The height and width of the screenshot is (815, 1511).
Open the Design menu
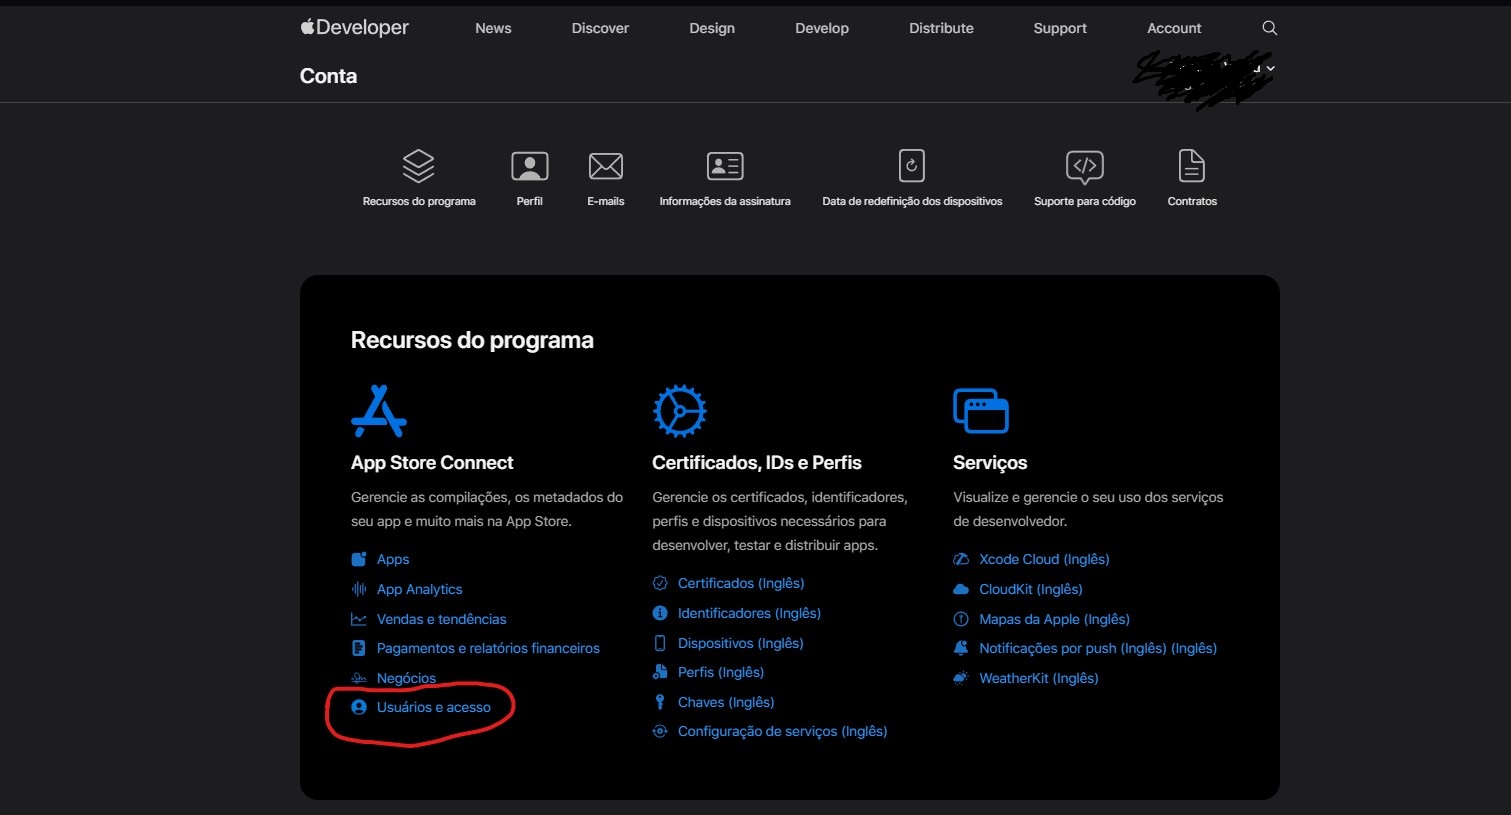tap(712, 28)
